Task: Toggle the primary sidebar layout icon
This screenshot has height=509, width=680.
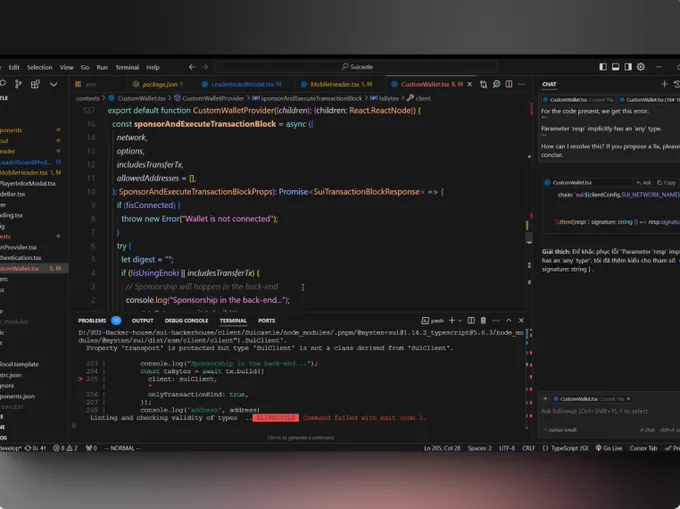Action: pos(603,67)
